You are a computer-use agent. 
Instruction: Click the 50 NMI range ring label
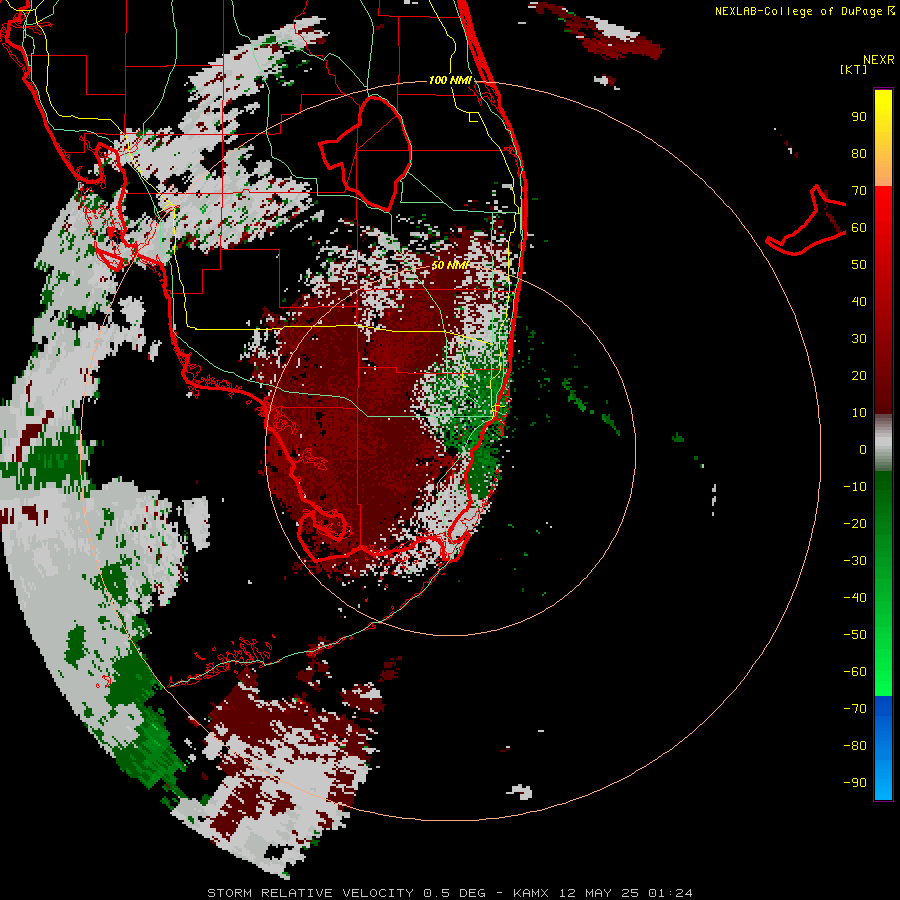[x=451, y=265]
